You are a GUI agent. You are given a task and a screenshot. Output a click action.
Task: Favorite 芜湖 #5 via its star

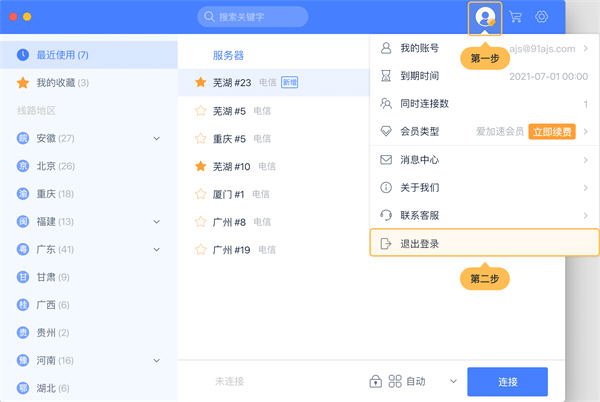pyautogui.click(x=201, y=111)
